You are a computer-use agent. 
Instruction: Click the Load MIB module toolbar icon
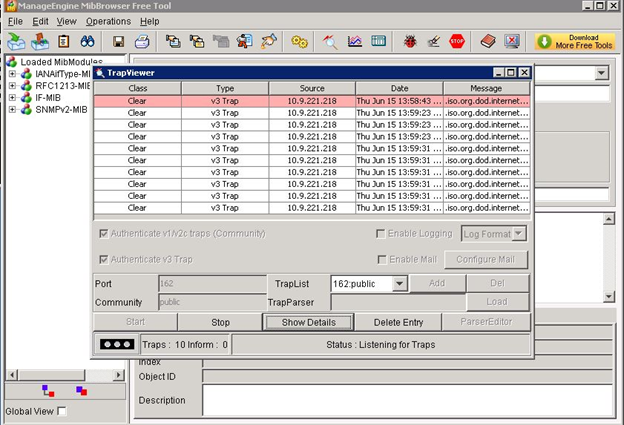pos(16,41)
